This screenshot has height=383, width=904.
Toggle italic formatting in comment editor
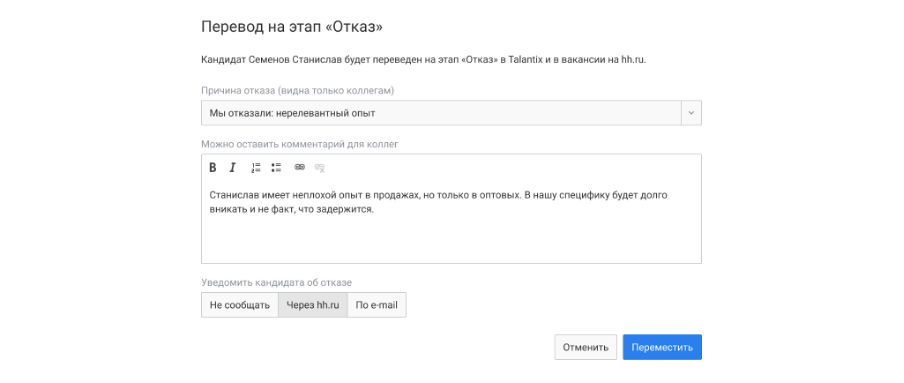pyautogui.click(x=232, y=168)
